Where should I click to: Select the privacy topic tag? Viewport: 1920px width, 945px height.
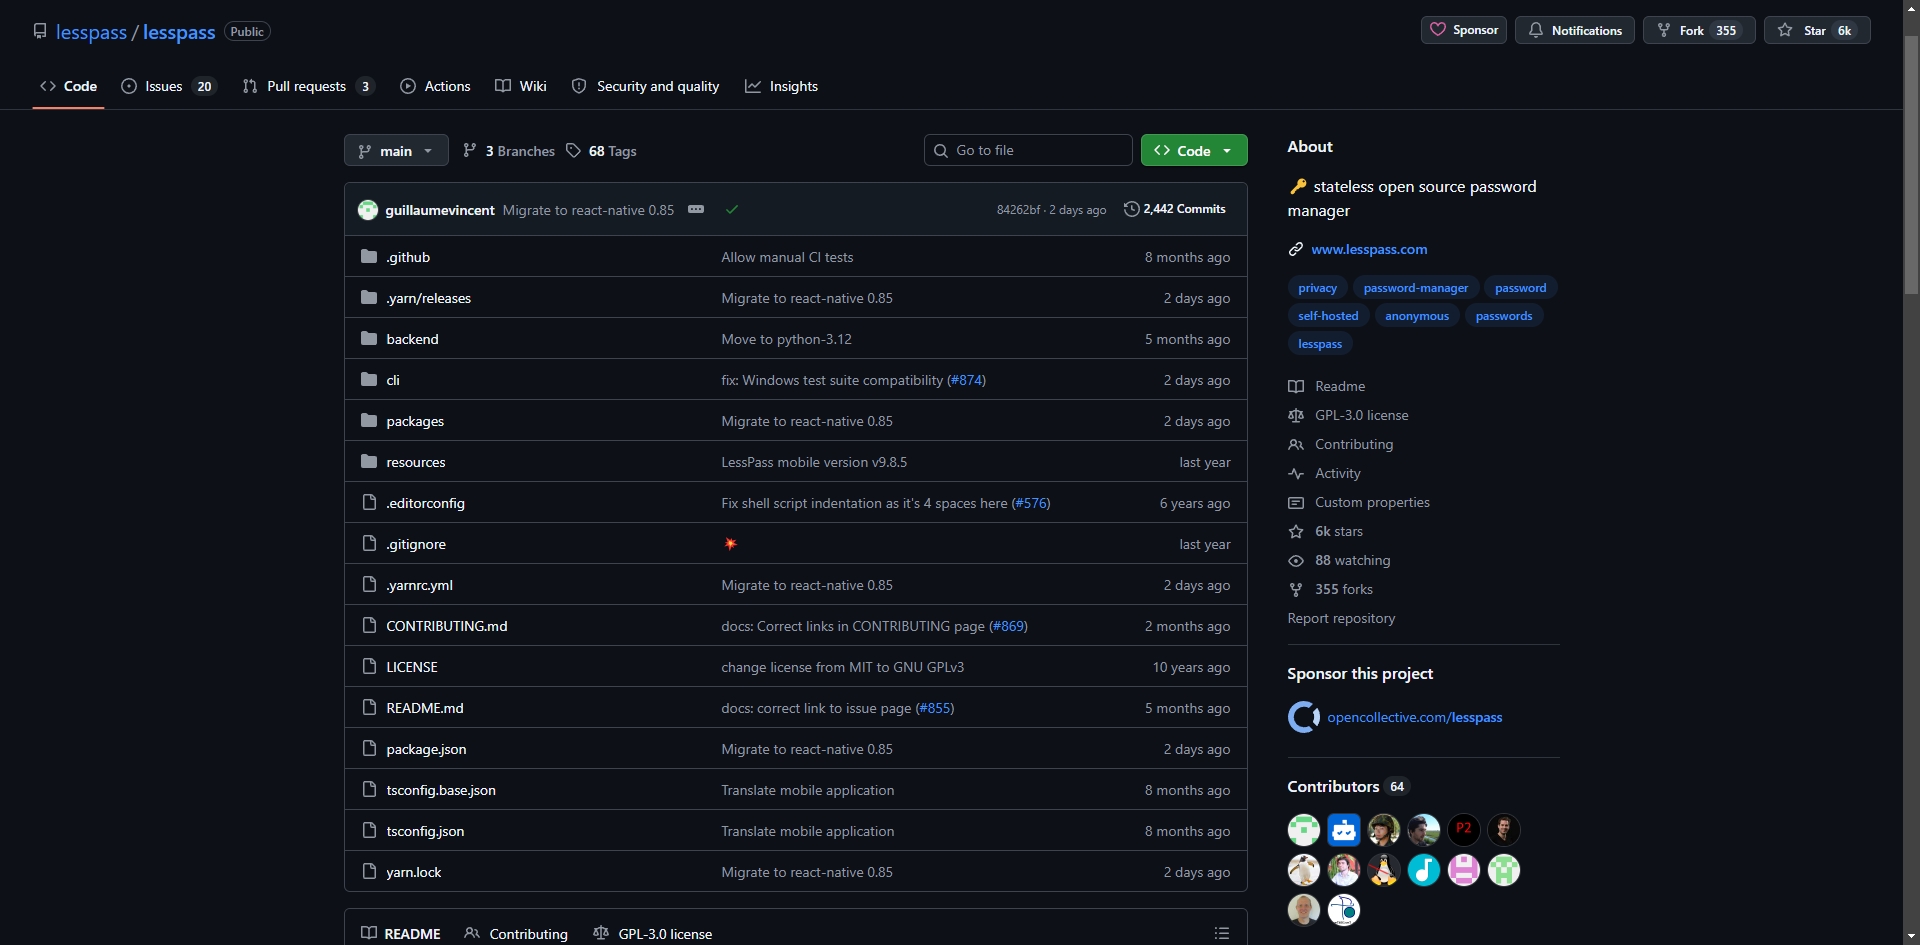(1317, 288)
